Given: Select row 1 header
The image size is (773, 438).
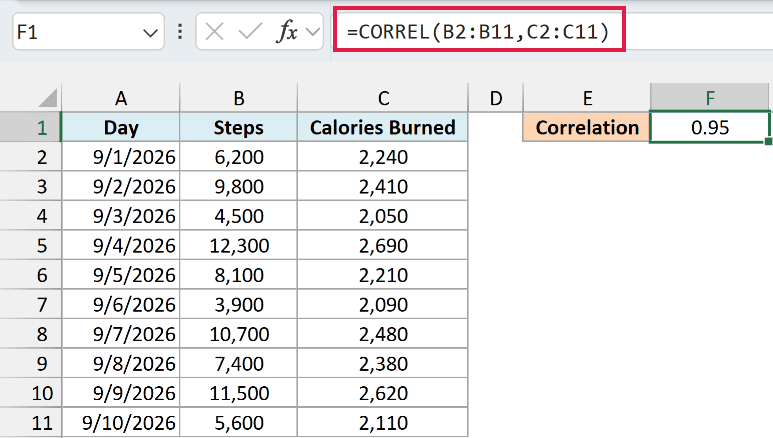Looking at the screenshot, I should point(31,127).
